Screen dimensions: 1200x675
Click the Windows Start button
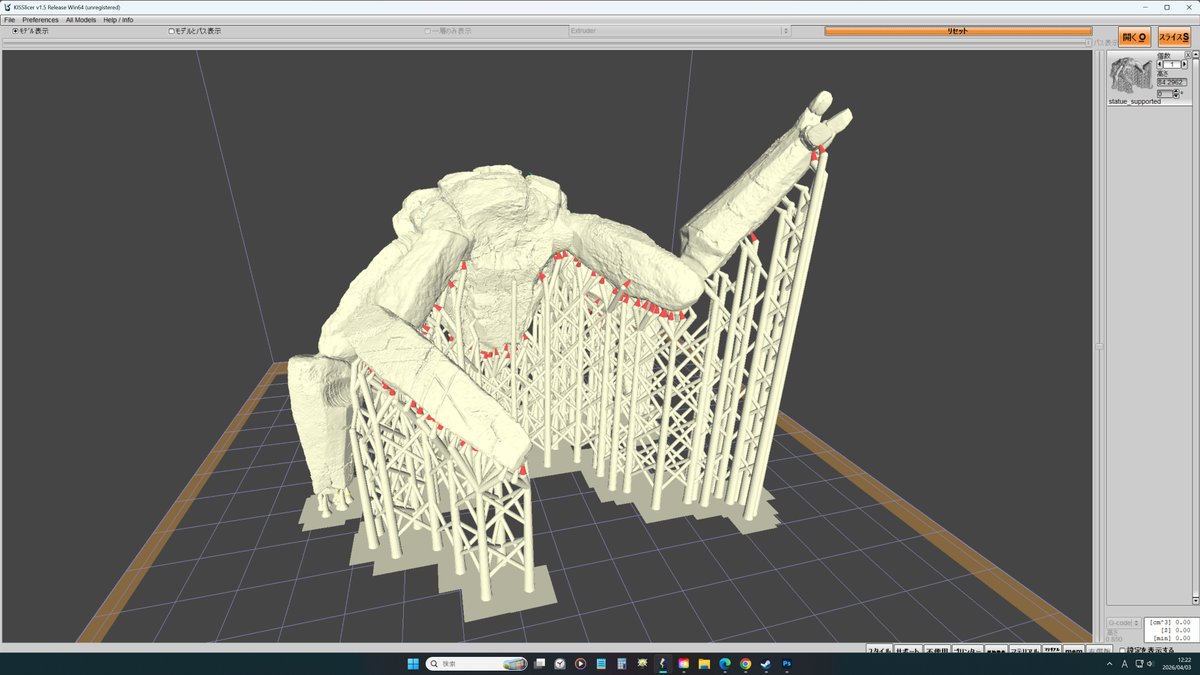(x=413, y=663)
